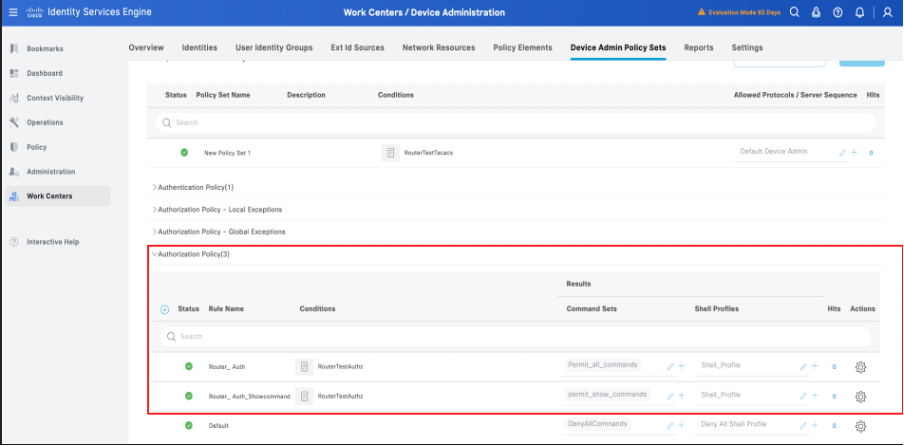Click the authorization rules Search field
This screenshot has height=446, width=904.
(x=515, y=337)
